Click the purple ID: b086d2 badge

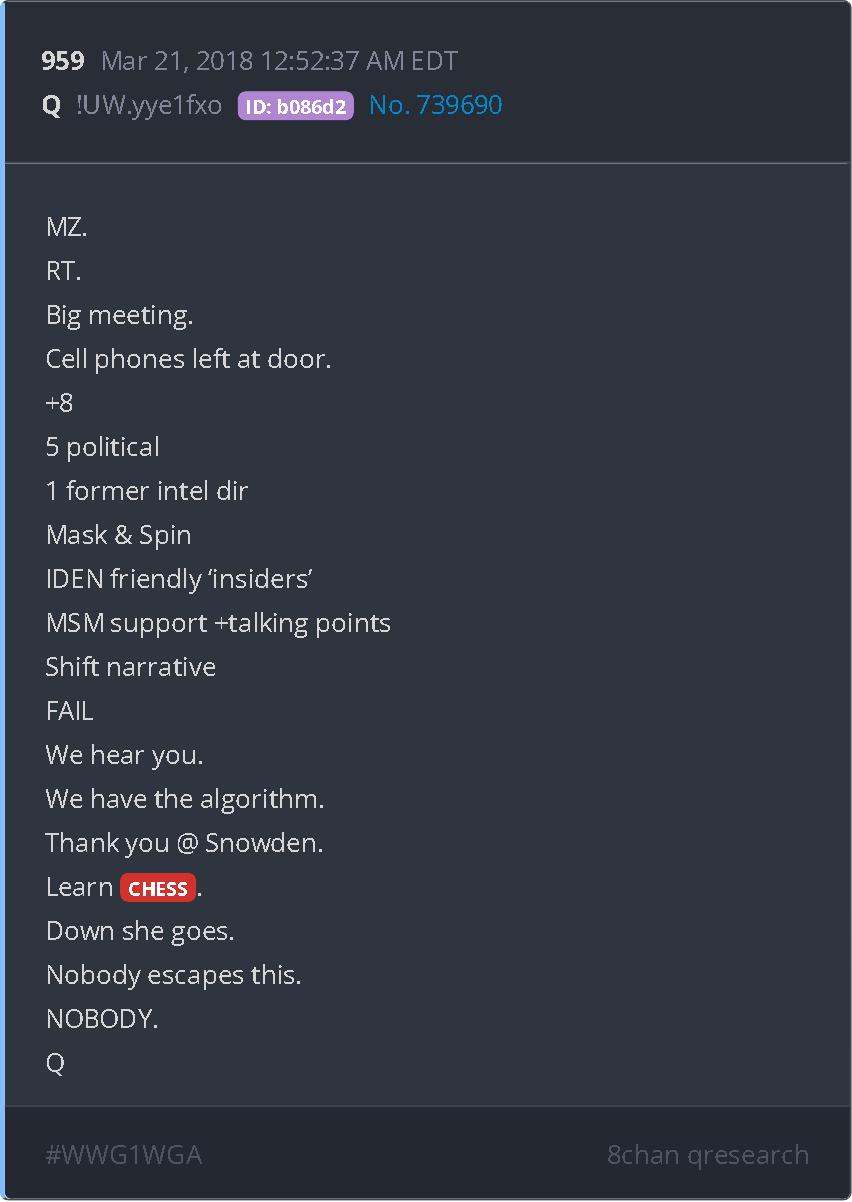(295, 106)
